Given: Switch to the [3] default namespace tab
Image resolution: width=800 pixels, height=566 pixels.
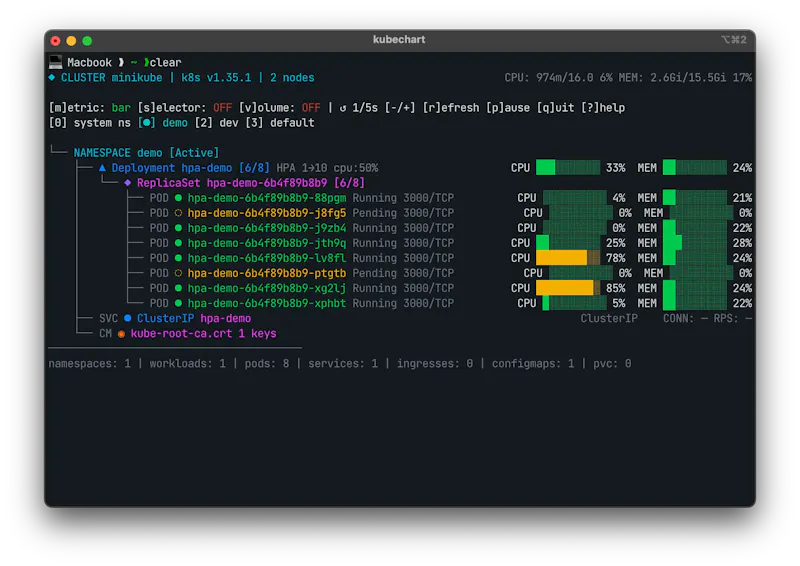Looking at the screenshot, I should coord(280,123).
